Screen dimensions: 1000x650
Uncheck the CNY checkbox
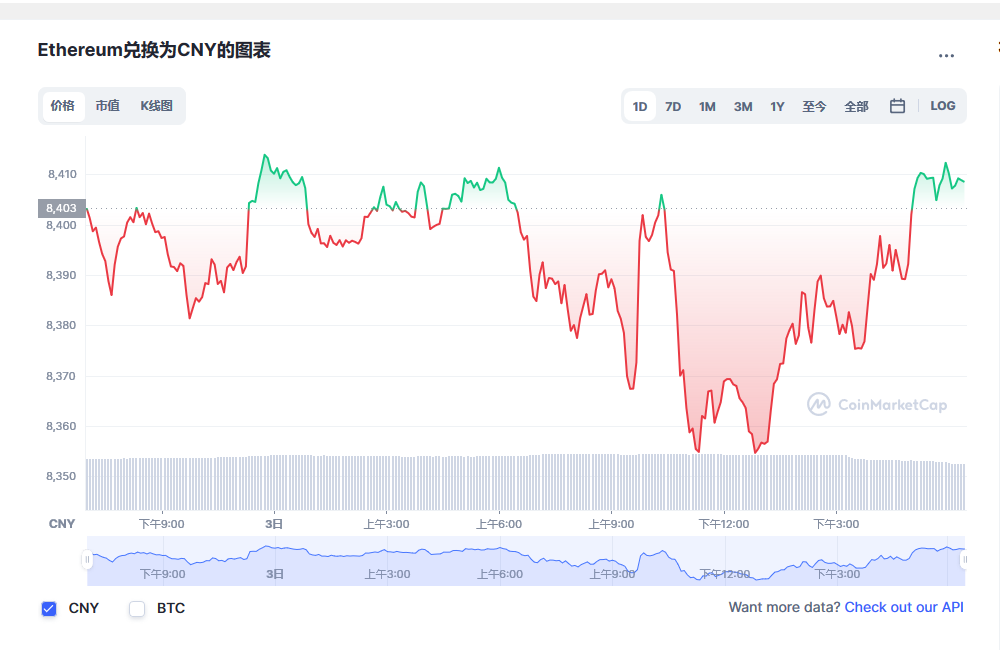[x=49, y=609]
